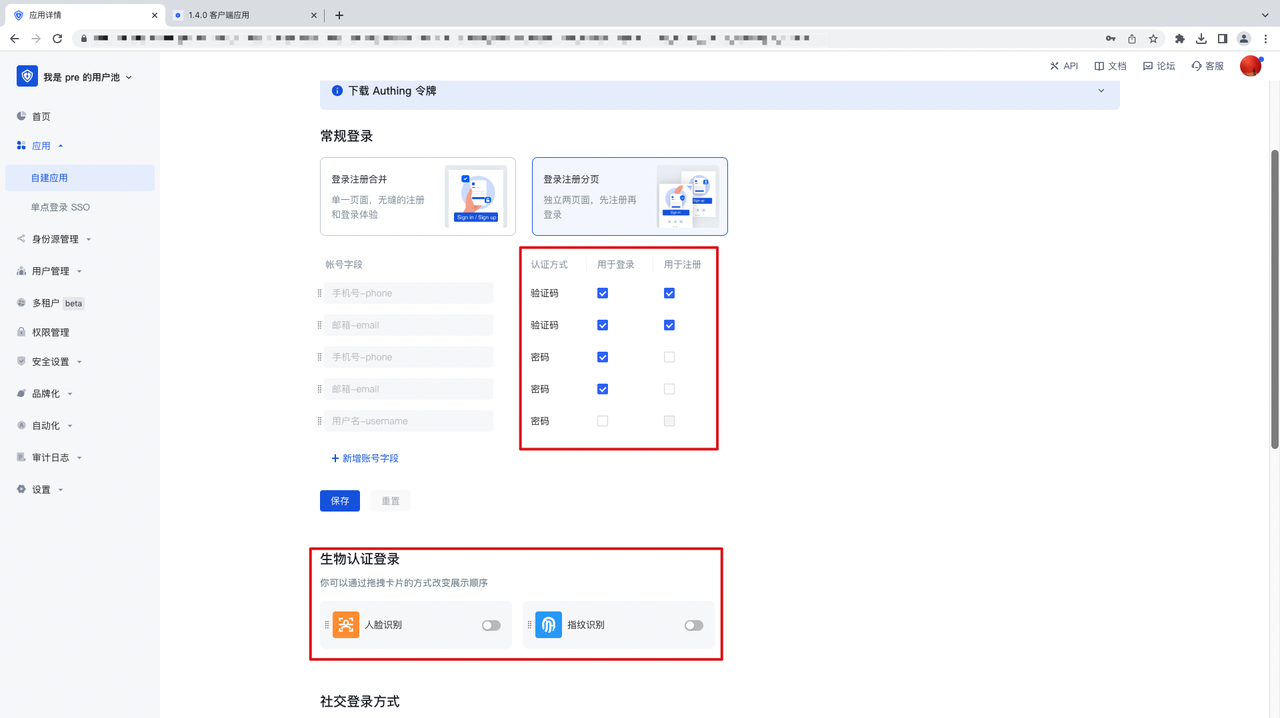Screen dimensions: 1280x718
Task: Click the user pool shield logo
Action: 27,75
